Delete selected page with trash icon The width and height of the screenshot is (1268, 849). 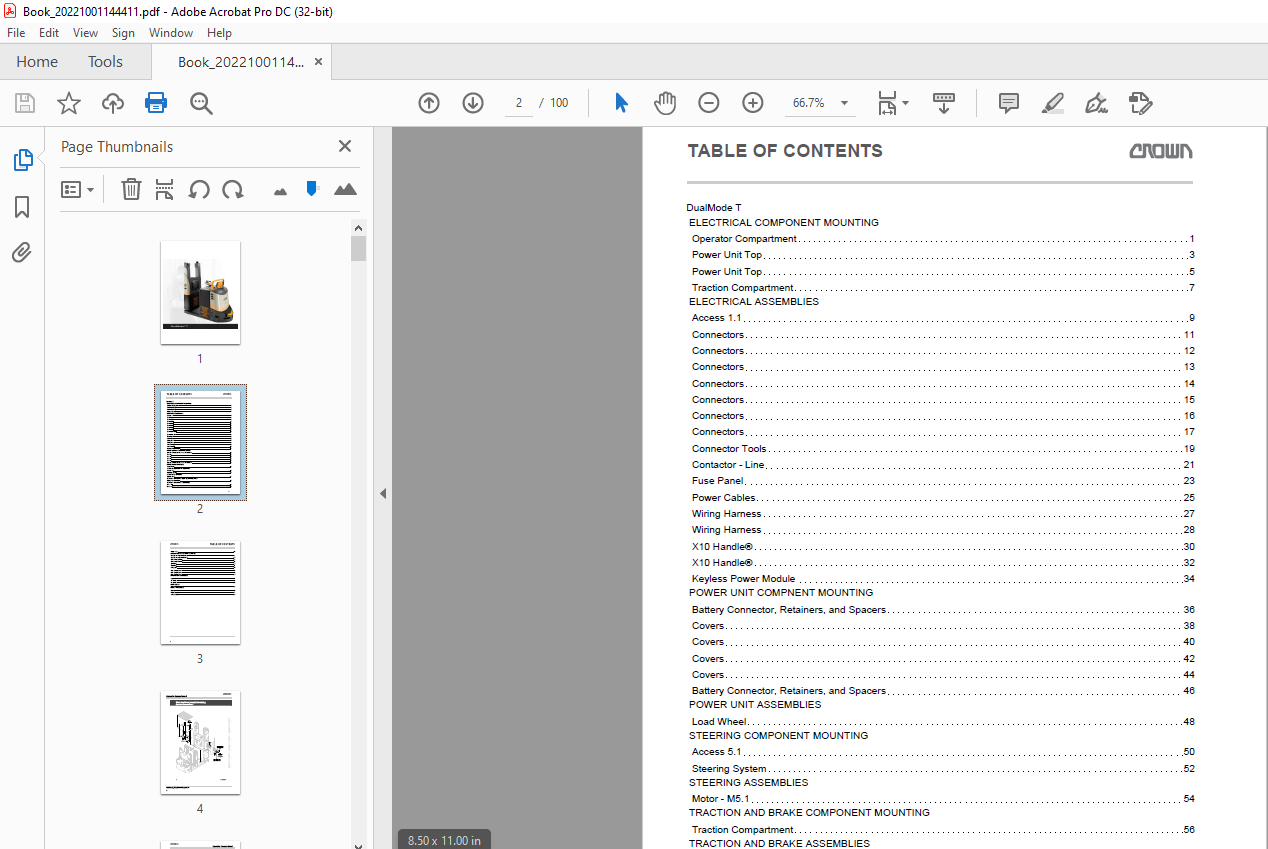[x=131, y=189]
